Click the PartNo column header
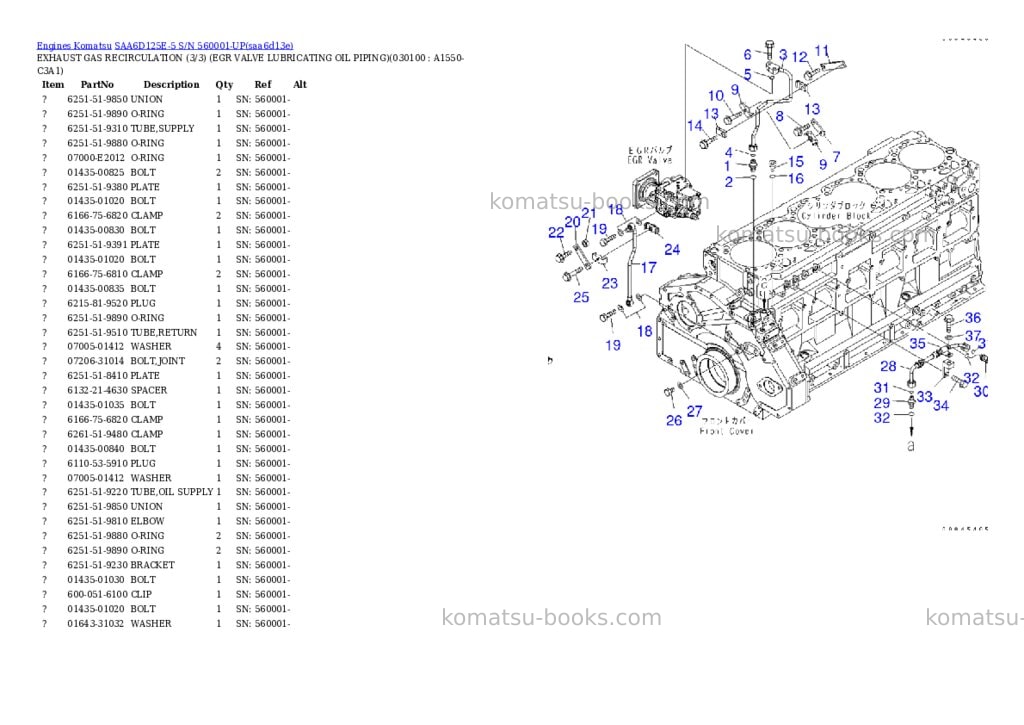Image resolution: width=1024 pixels, height=725 pixels. click(x=97, y=85)
